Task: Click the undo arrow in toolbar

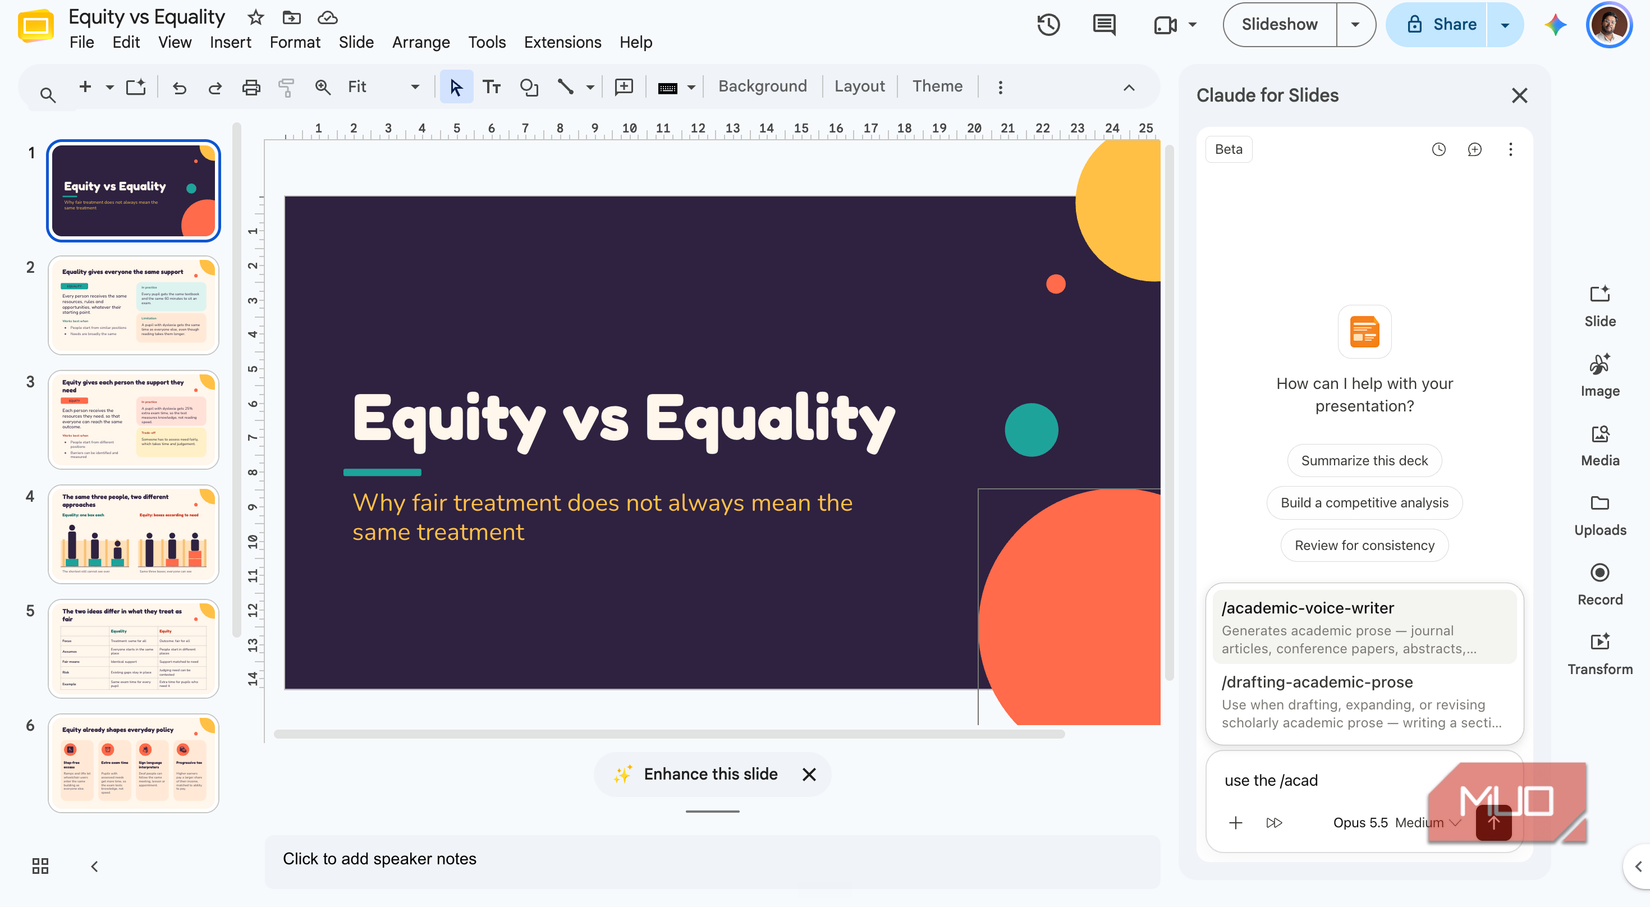Action: pos(179,87)
